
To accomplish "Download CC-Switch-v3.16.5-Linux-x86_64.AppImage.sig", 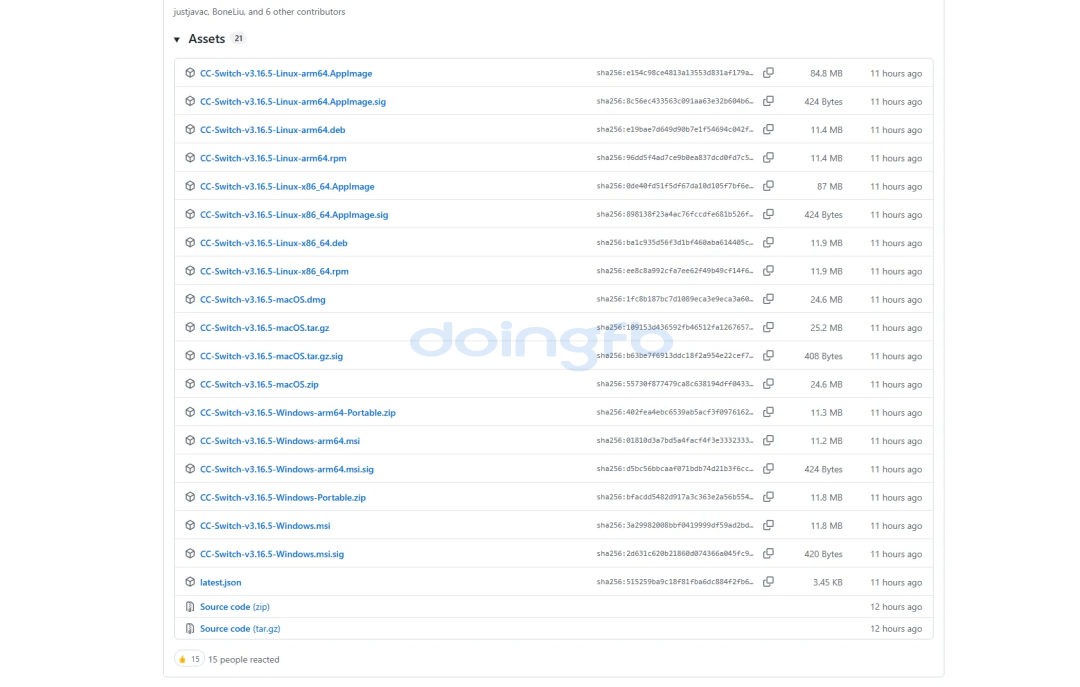I will pyautogui.click(x=294, y=214).
